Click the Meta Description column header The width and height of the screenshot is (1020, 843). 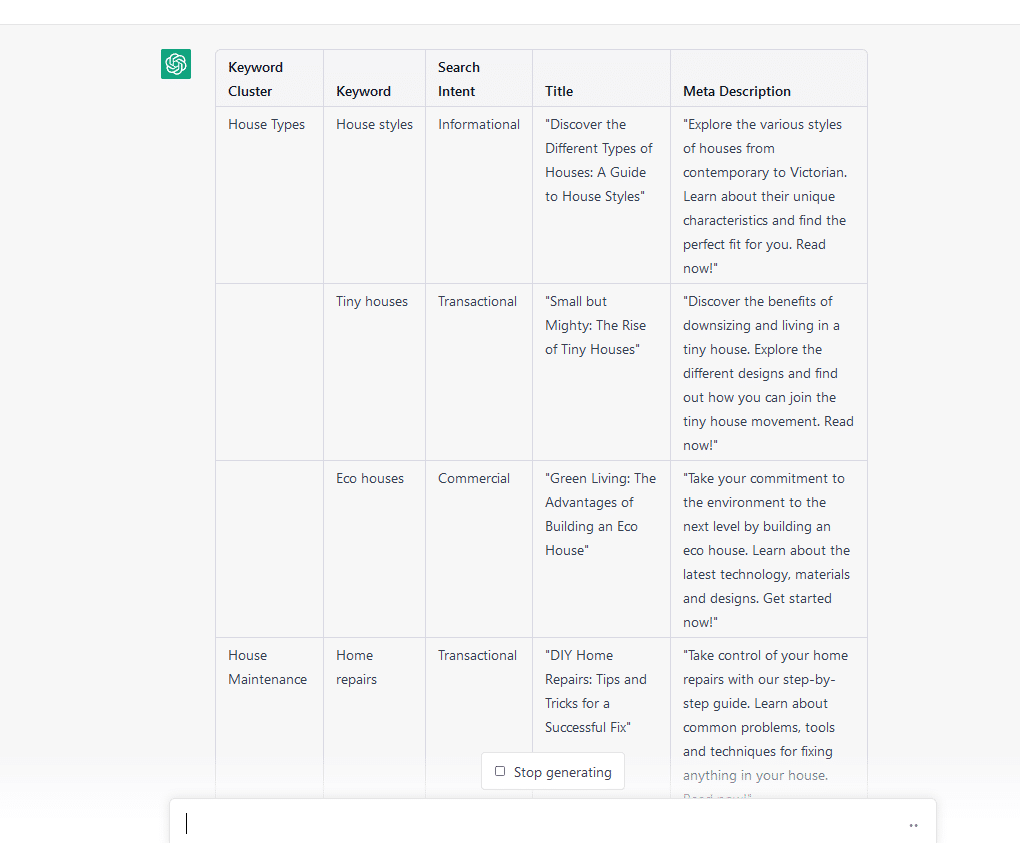pyautogui.click(x=737, y=91)
